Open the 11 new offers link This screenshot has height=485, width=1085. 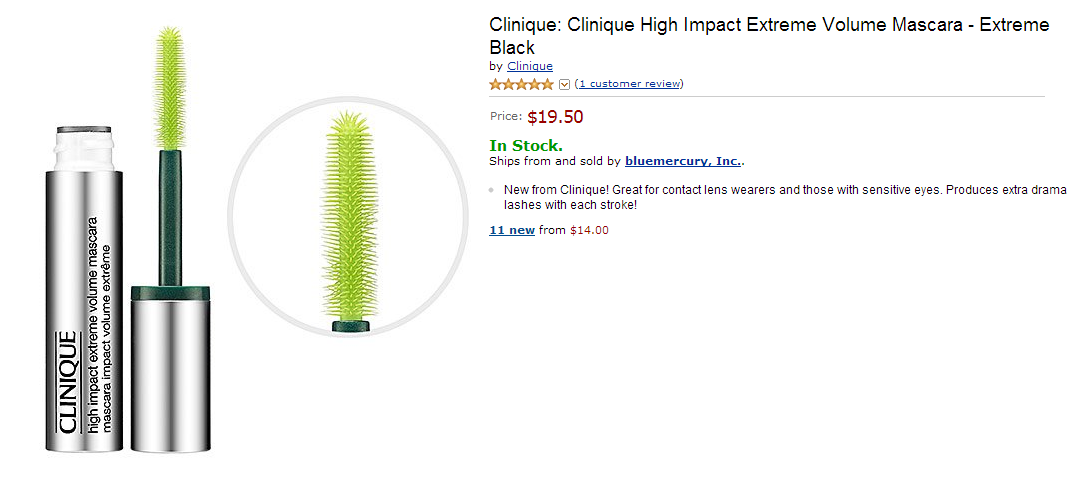pos(512,230)
